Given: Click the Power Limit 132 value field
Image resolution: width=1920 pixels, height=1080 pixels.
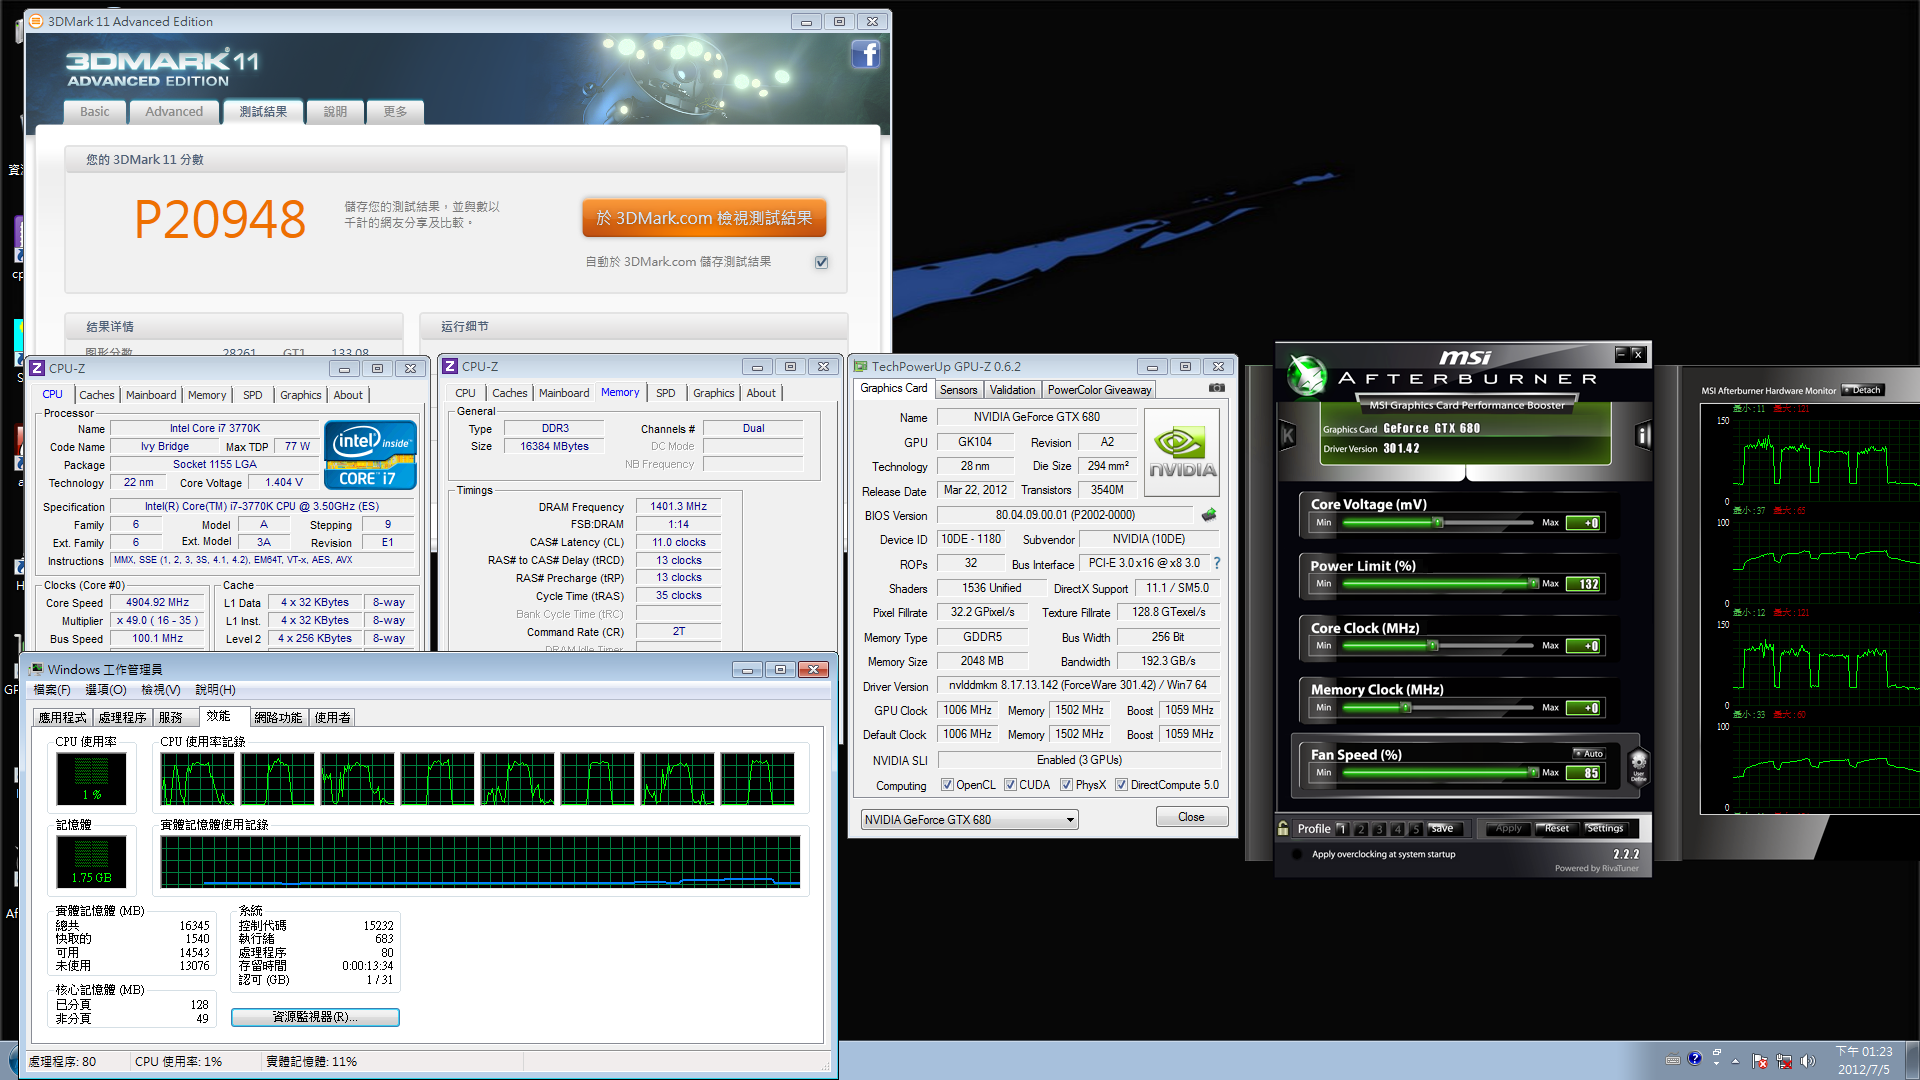Looking at the screenshot, I should click(x=1585, y=584).
